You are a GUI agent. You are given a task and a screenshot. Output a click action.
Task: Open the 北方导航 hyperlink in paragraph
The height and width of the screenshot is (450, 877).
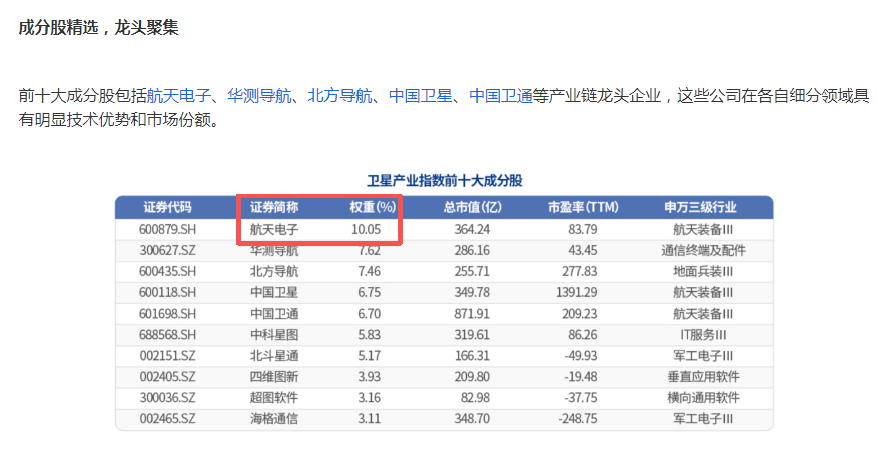(x=340, y=96)
